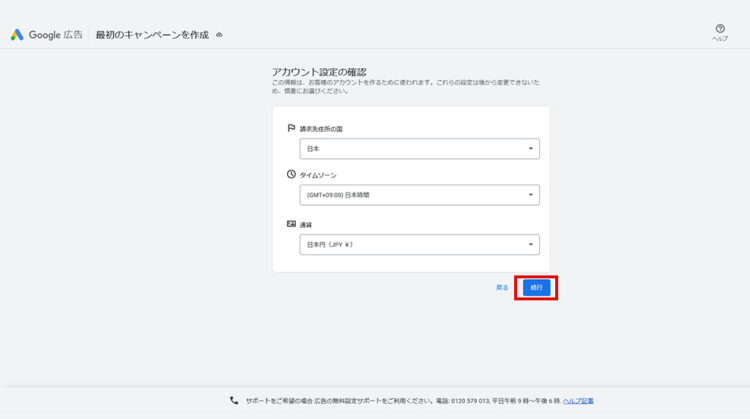Click the ヘルプ label under the help icon
The width and height of the screenshot is (750, 419).
pyautogui.click(x=720, y=39)
